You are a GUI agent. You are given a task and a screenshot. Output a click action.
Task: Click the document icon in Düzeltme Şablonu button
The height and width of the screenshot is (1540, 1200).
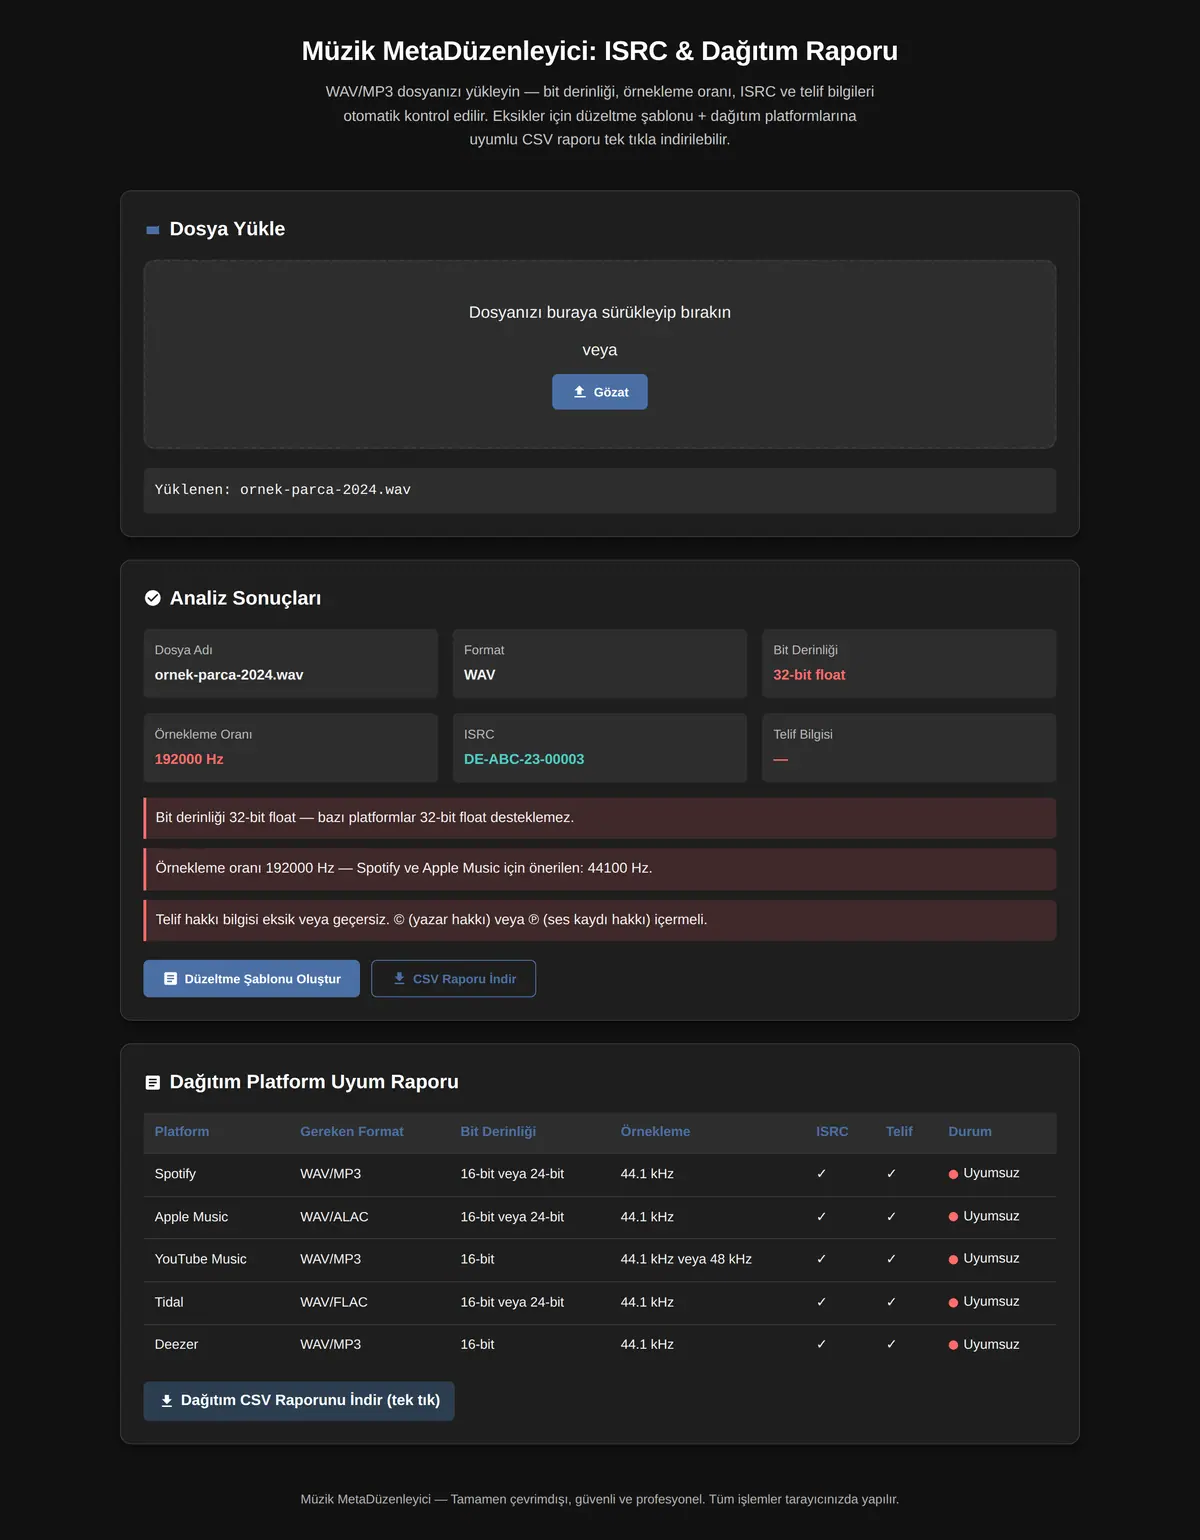tap(171, 979)
